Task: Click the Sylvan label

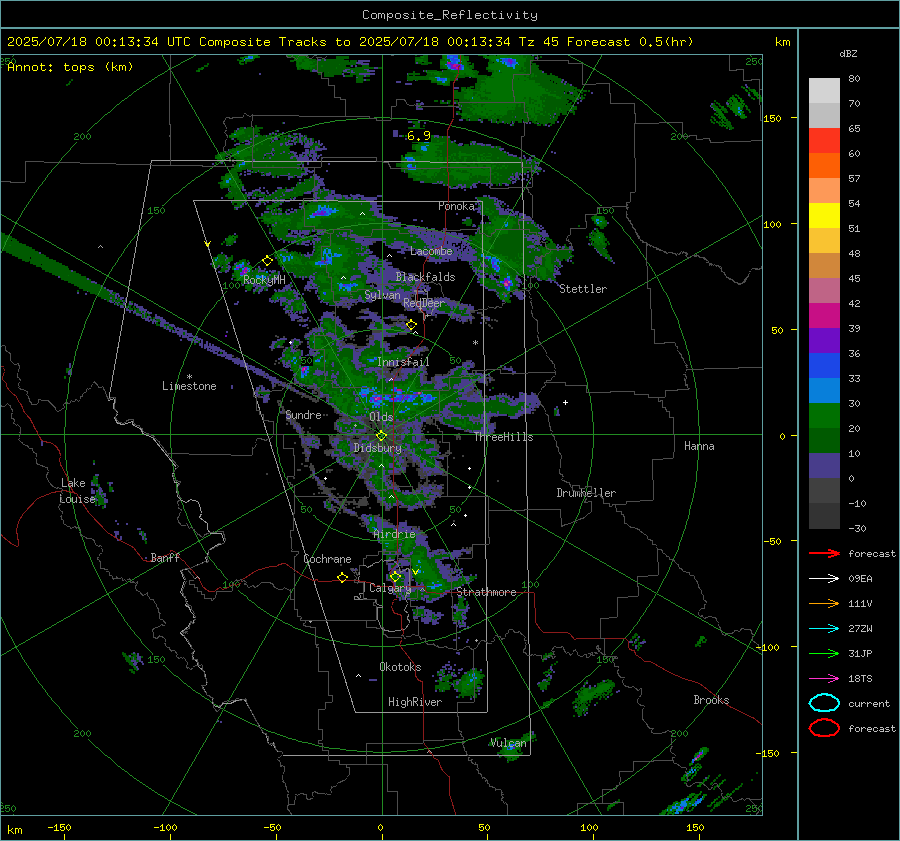Action: (382, 295)
